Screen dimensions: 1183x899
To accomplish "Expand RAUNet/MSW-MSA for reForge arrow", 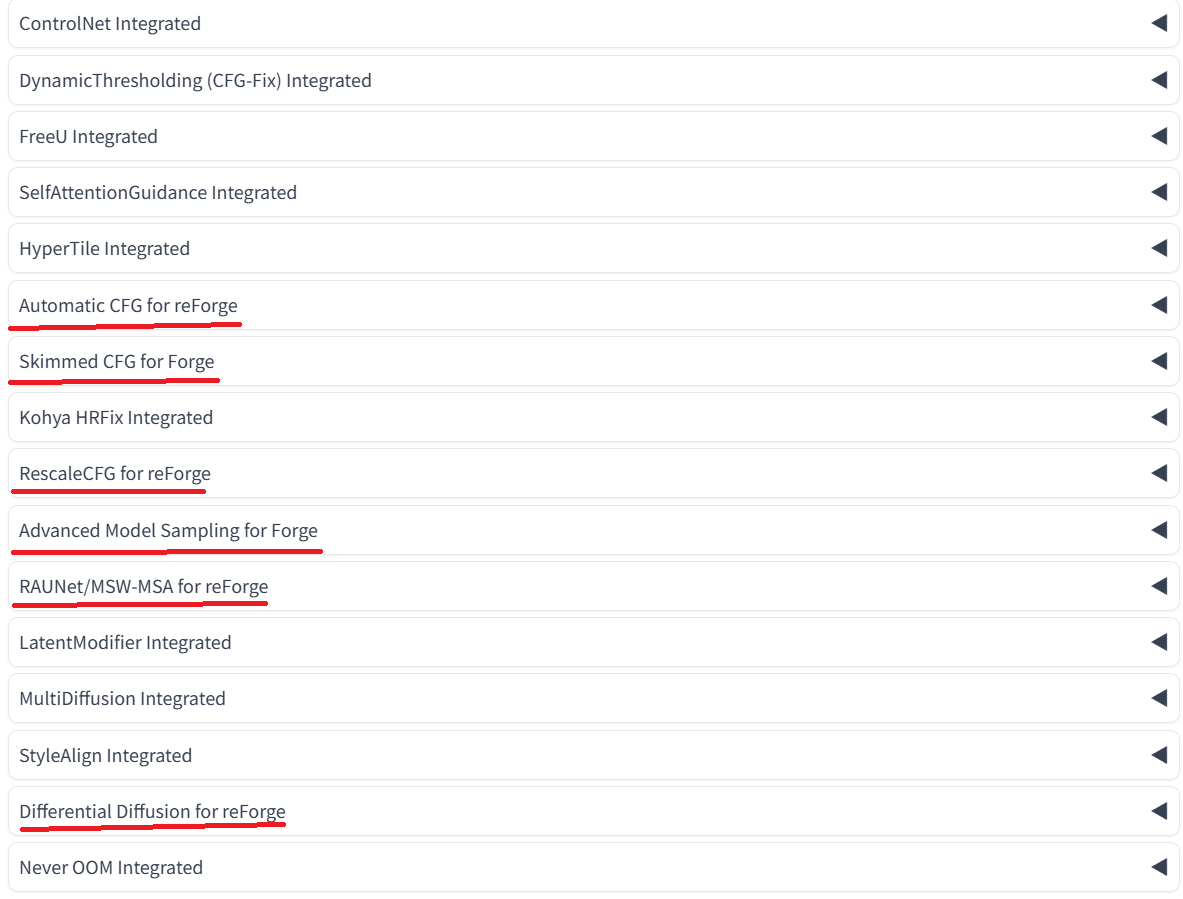I will pos(1159,586).
